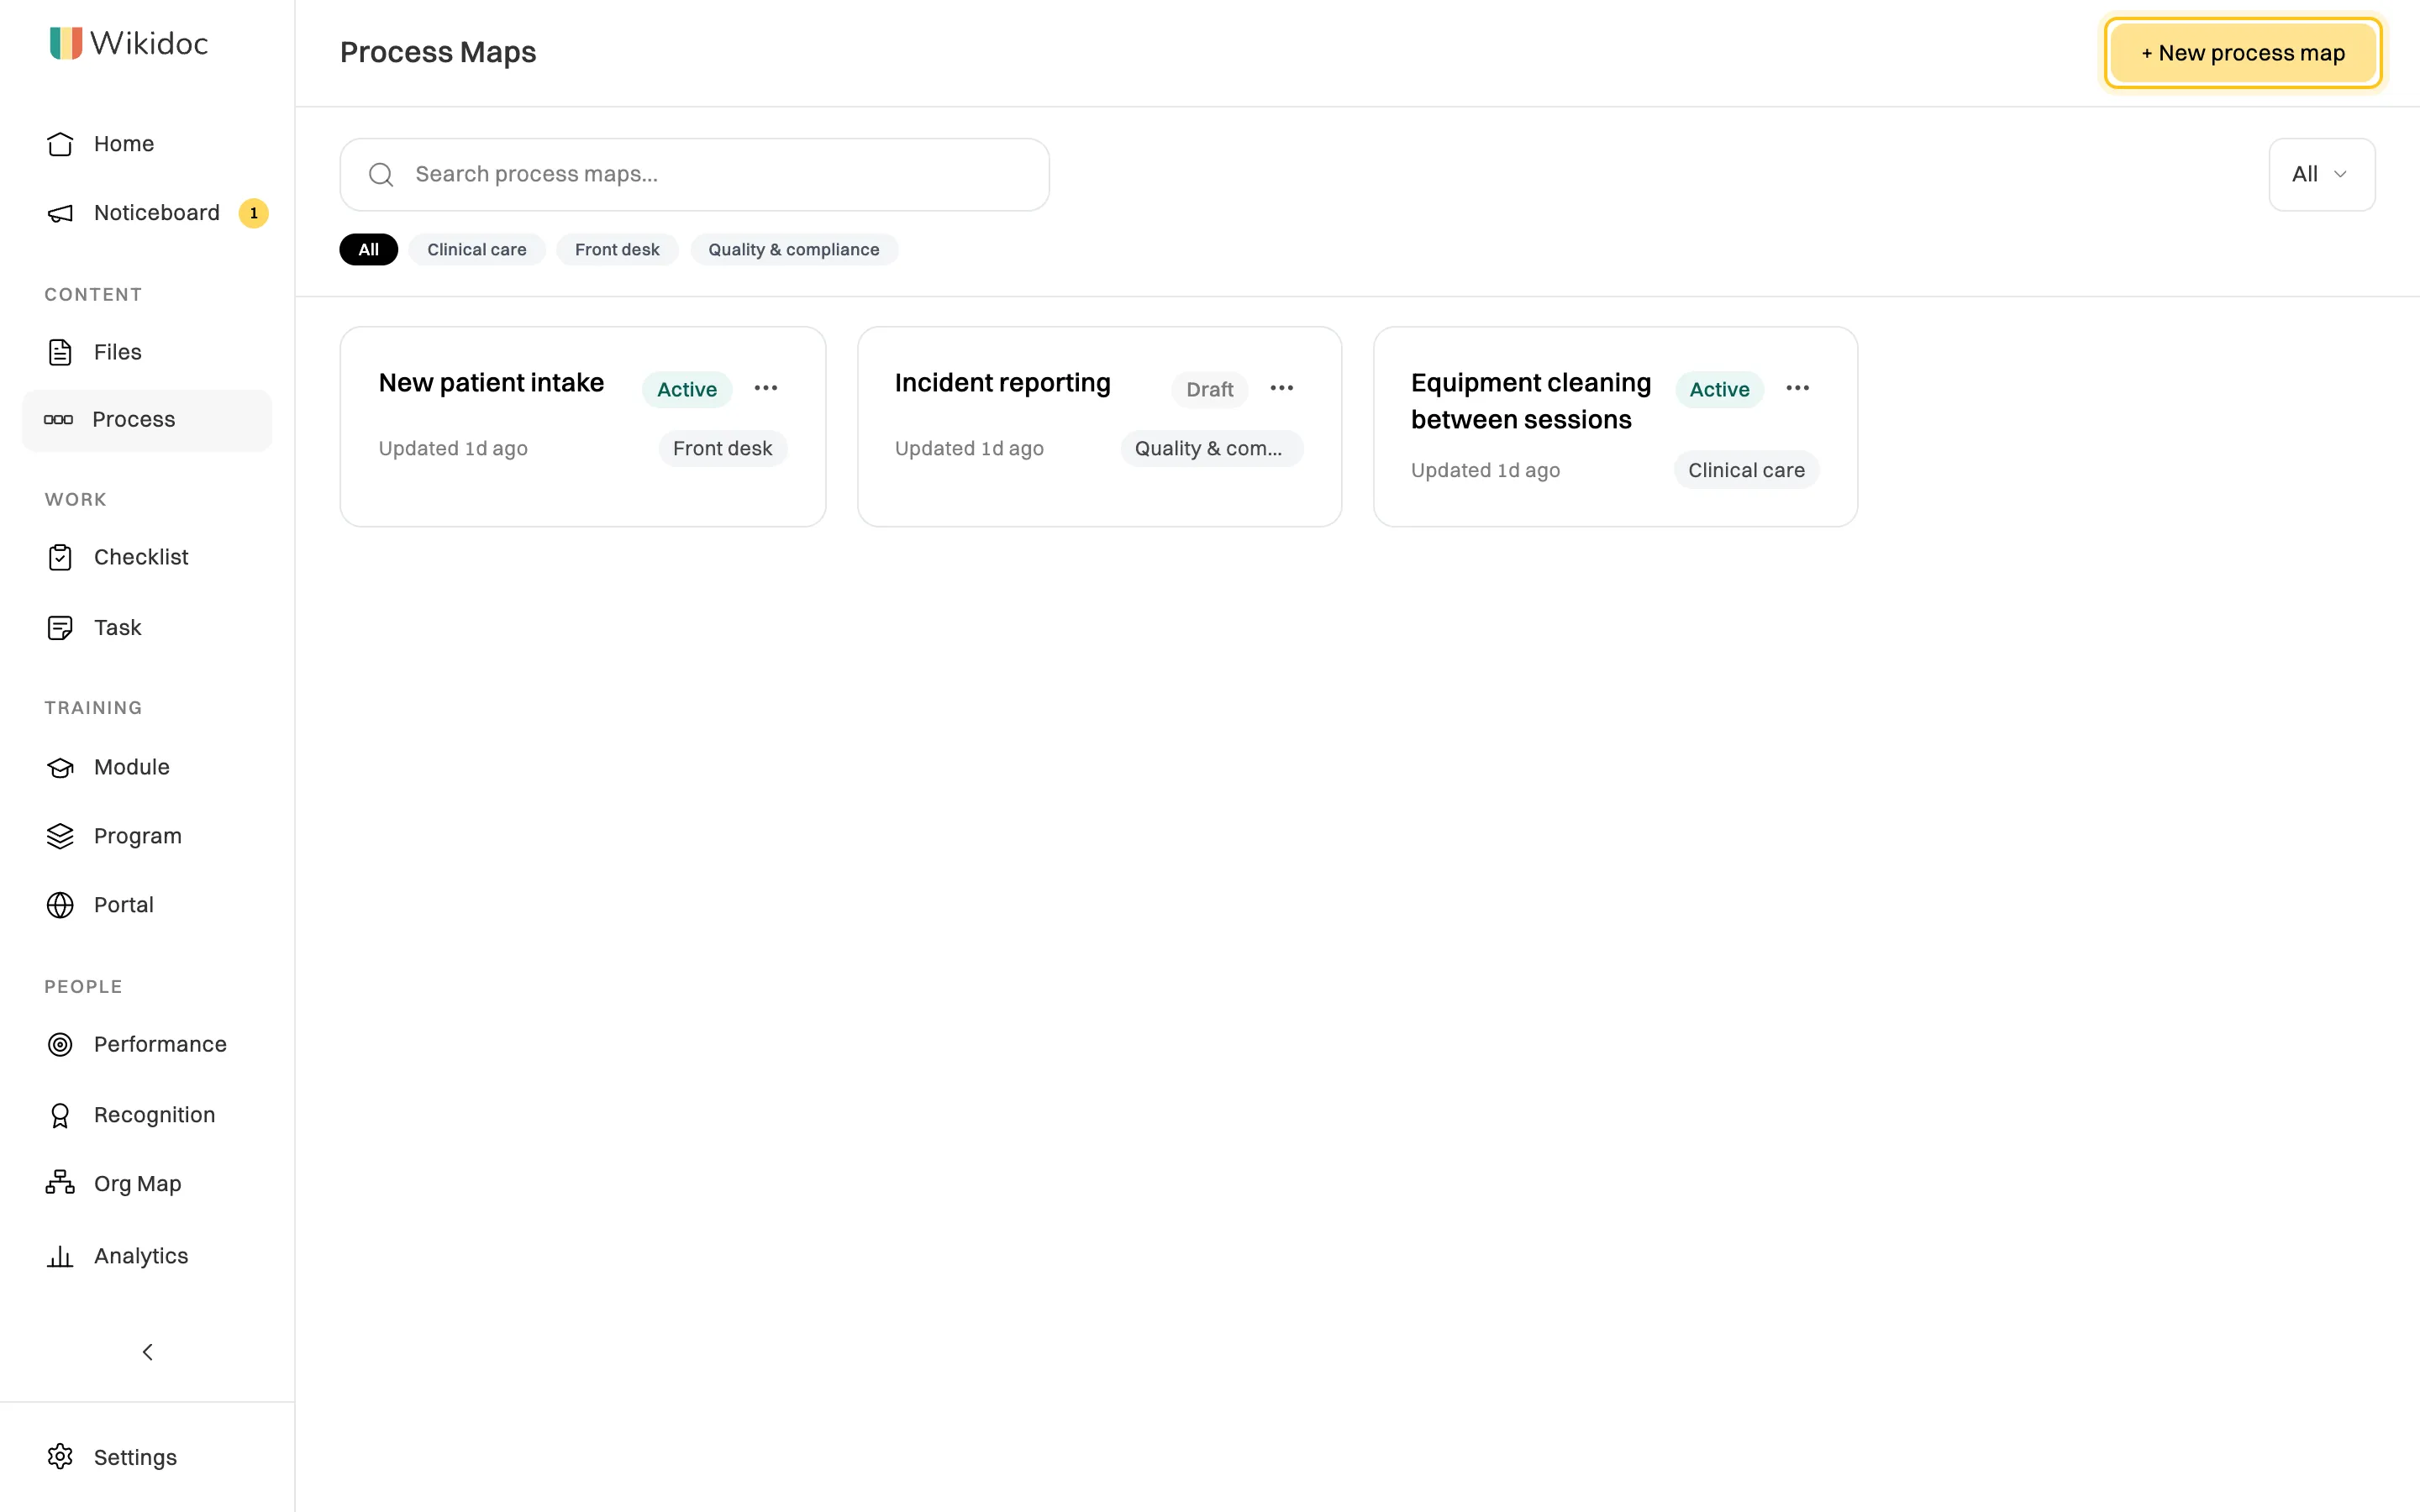
Task: Create a new process map
Action: point(2243,53)
